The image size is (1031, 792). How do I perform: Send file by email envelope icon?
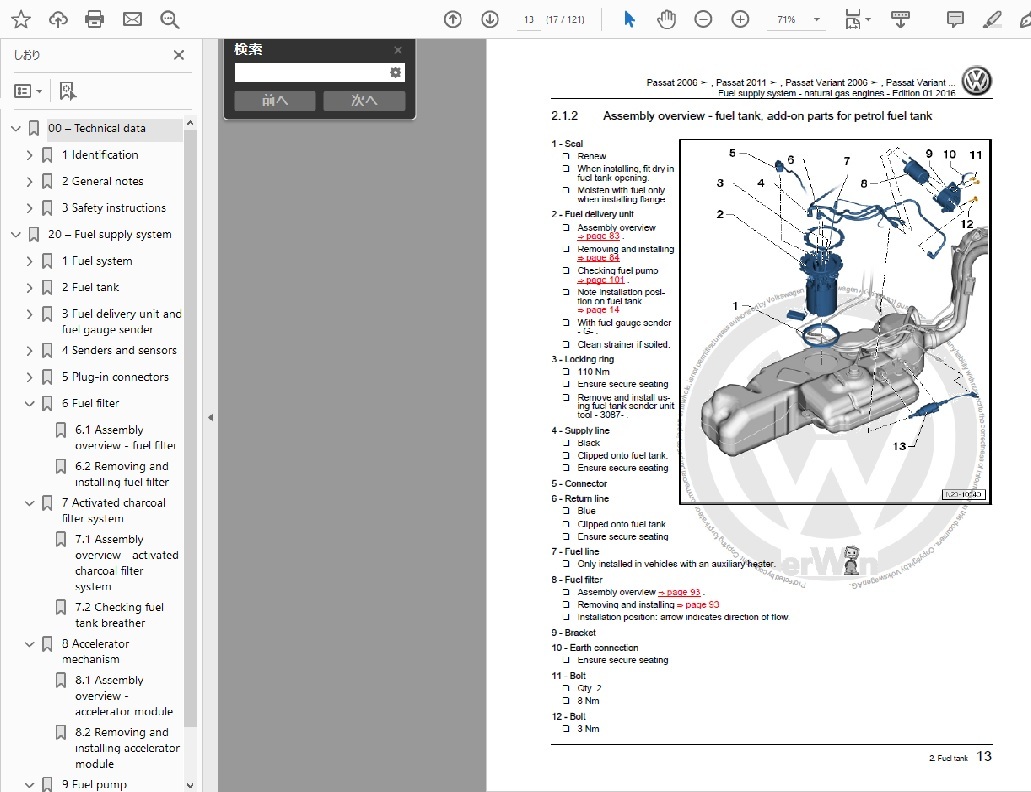(x=132, y=20)
